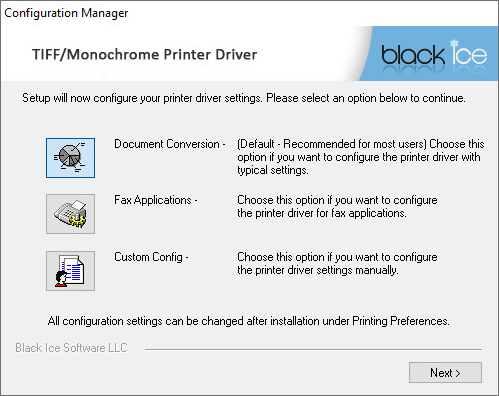This screenshot has height=396, width=499.
Task: Choose the Fax Applications fax machine icon
Action: [x=70, y=214]
